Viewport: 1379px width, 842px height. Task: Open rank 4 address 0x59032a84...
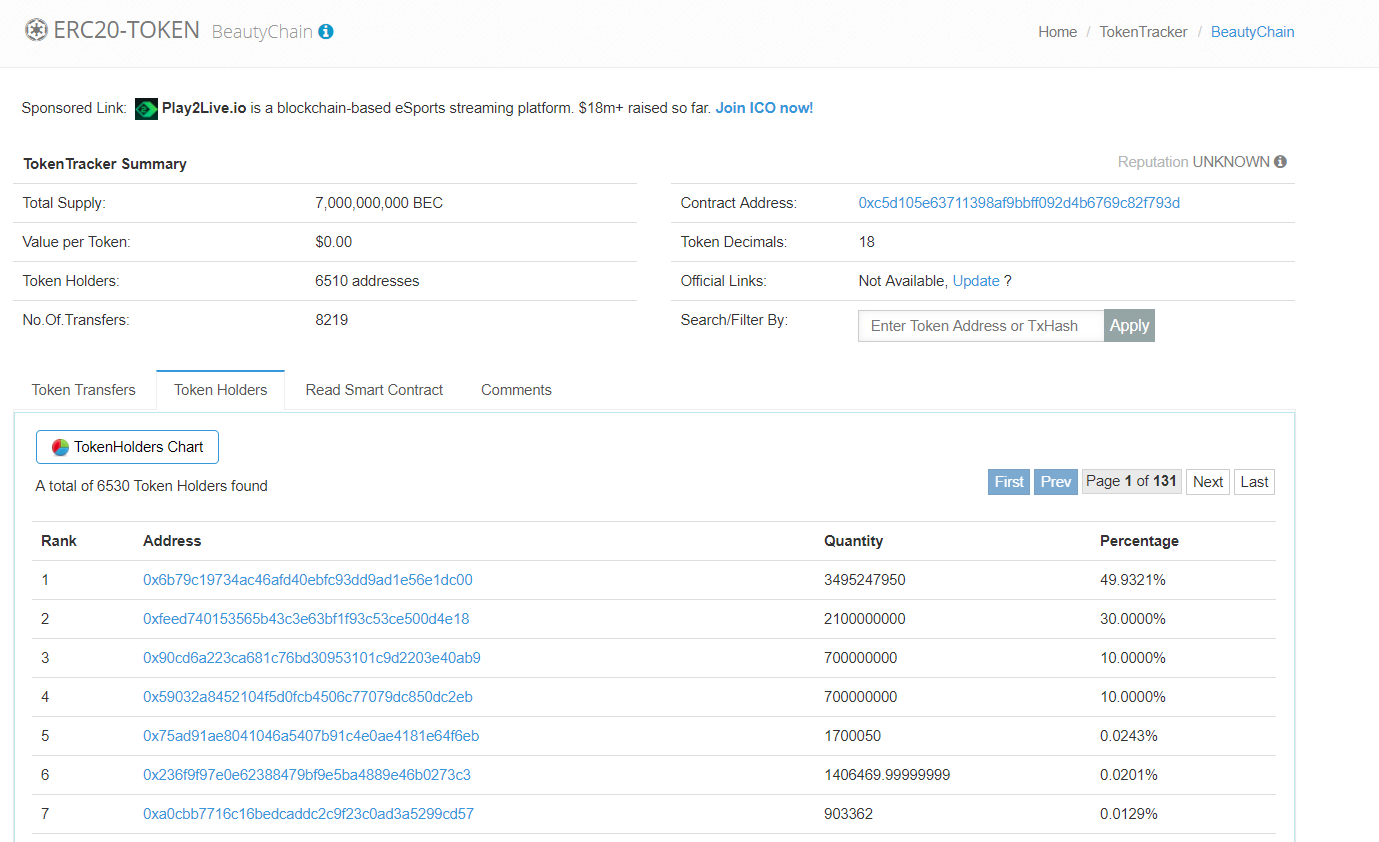click(x=308, y=697)
